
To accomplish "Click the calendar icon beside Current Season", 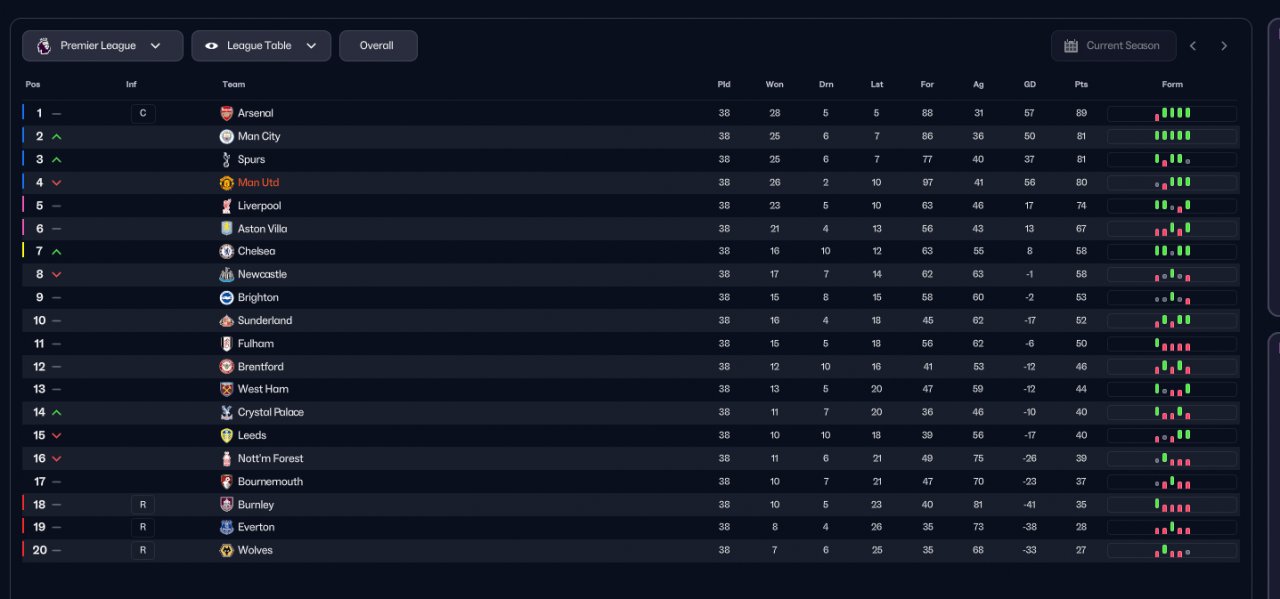I will pyautogui.click(x=1071, y=46).
